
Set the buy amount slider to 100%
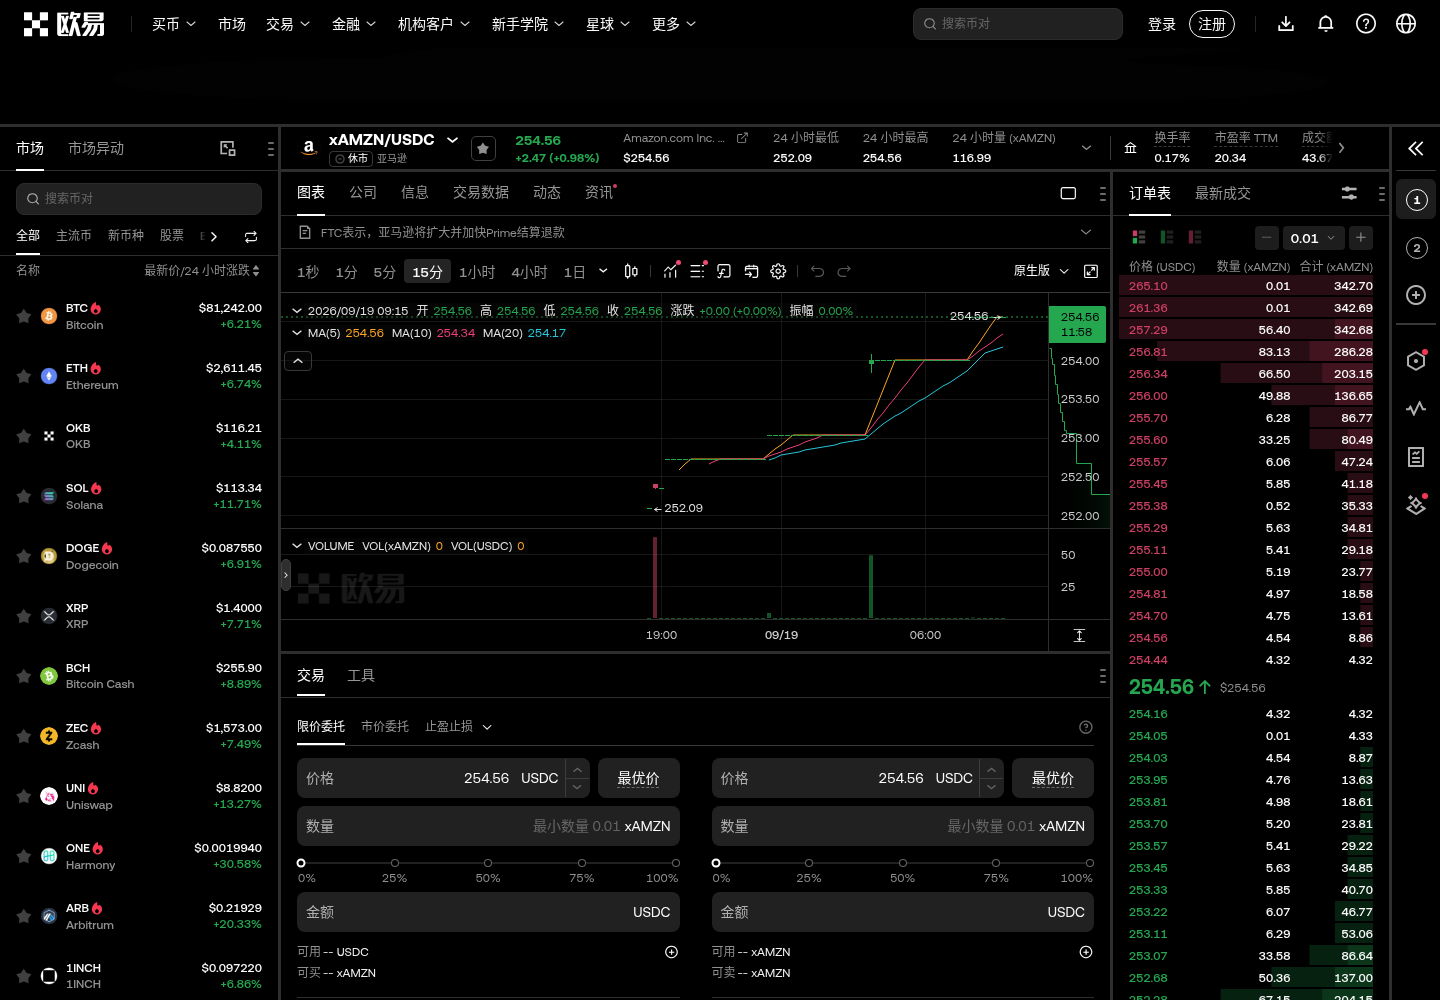click(x=676, y=863)
